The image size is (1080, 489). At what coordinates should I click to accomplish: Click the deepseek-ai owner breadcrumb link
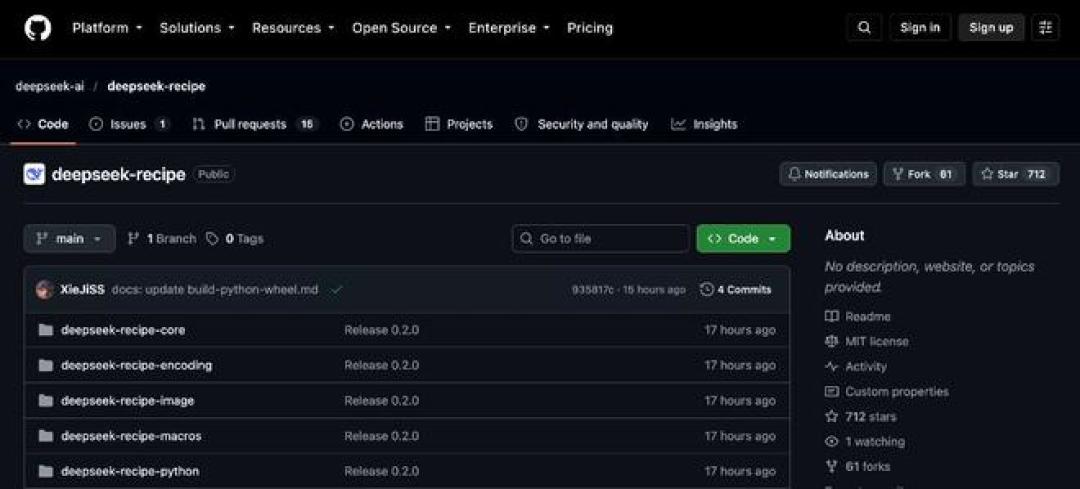pos(50,87)
